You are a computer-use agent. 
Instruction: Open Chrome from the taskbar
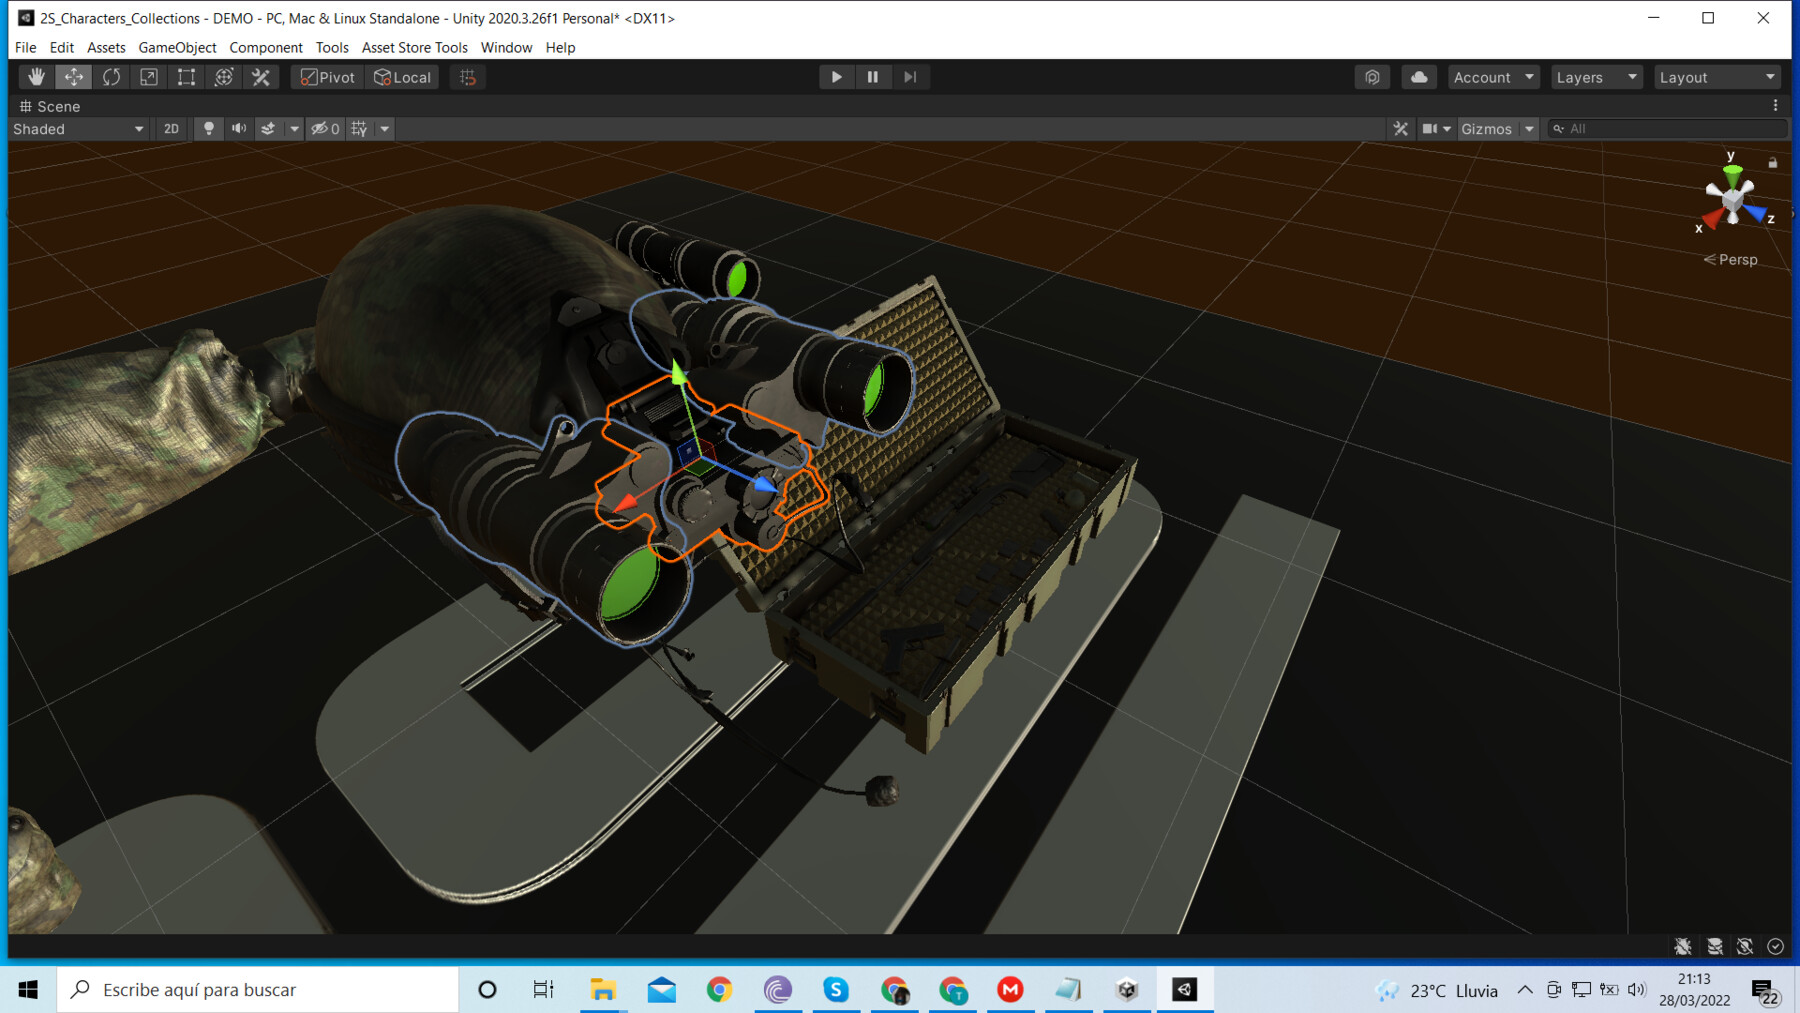[719, 989]
